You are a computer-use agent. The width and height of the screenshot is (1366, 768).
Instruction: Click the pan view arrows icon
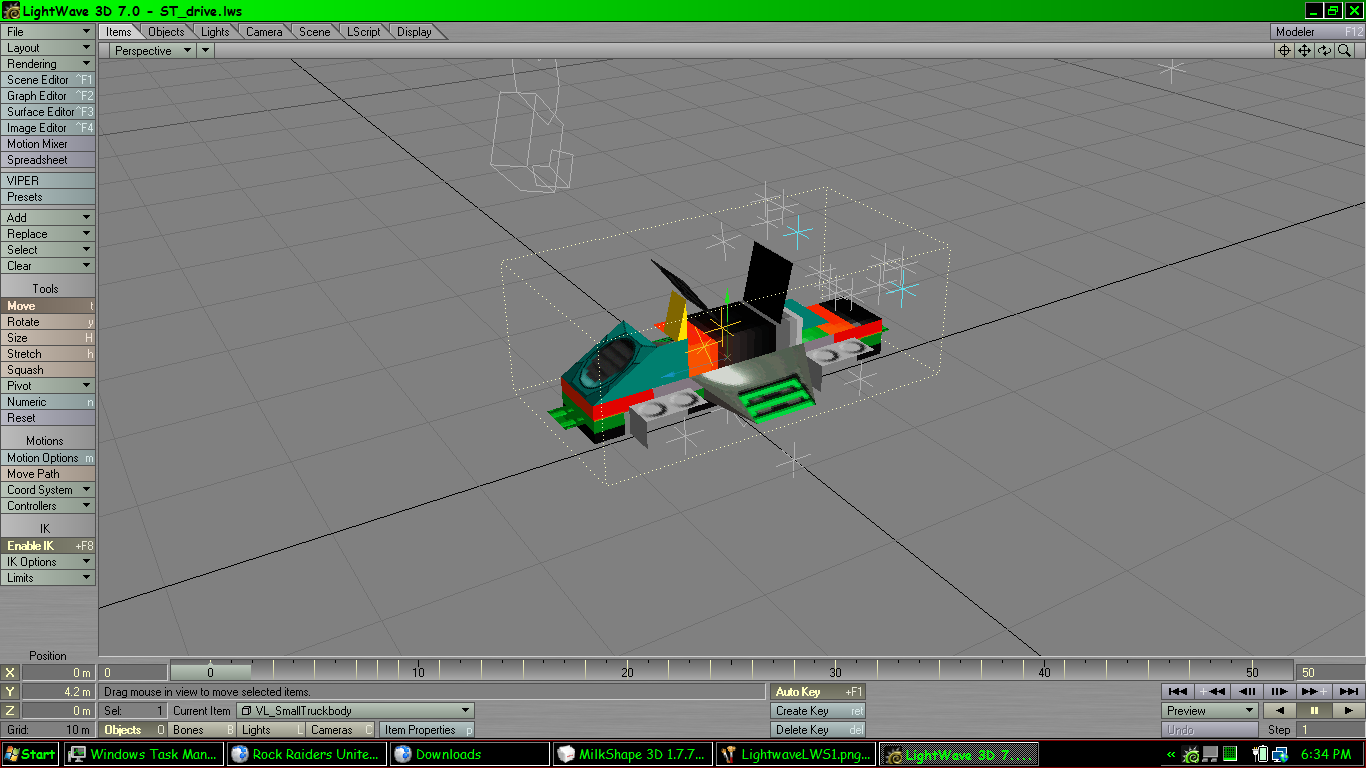(1305, 50)
